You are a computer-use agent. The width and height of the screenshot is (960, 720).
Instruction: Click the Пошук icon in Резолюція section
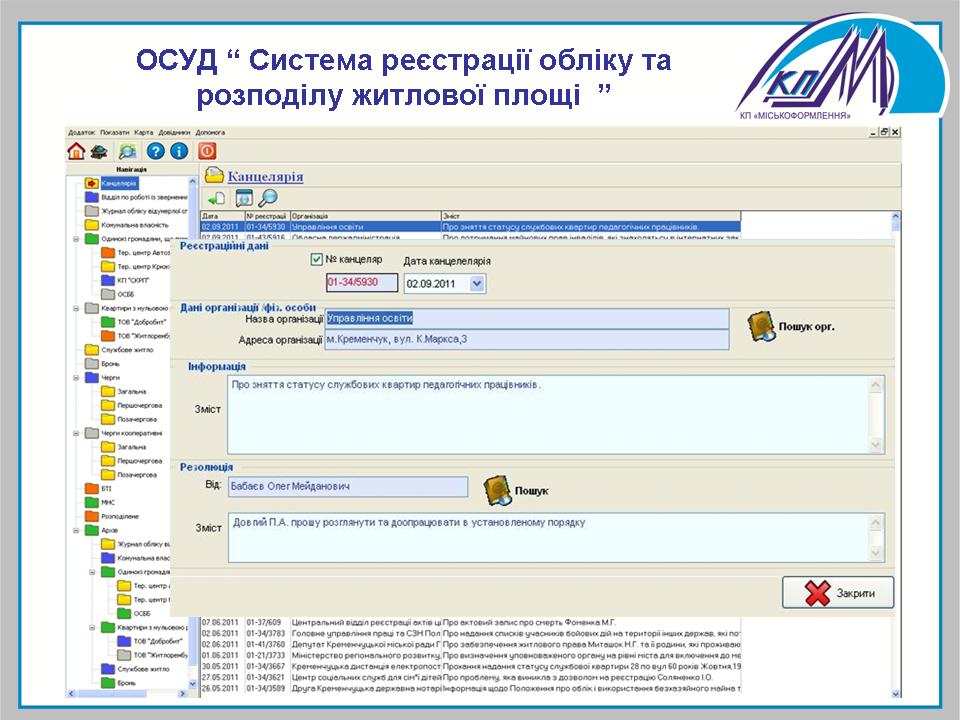pyautogui.click(x=497, y=490)
